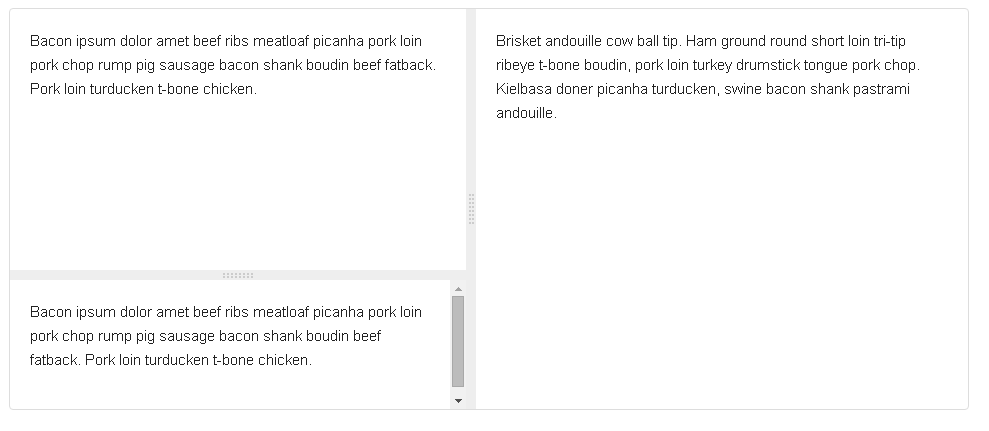Click horizontal splitter bar right of grip

(360, 275)
